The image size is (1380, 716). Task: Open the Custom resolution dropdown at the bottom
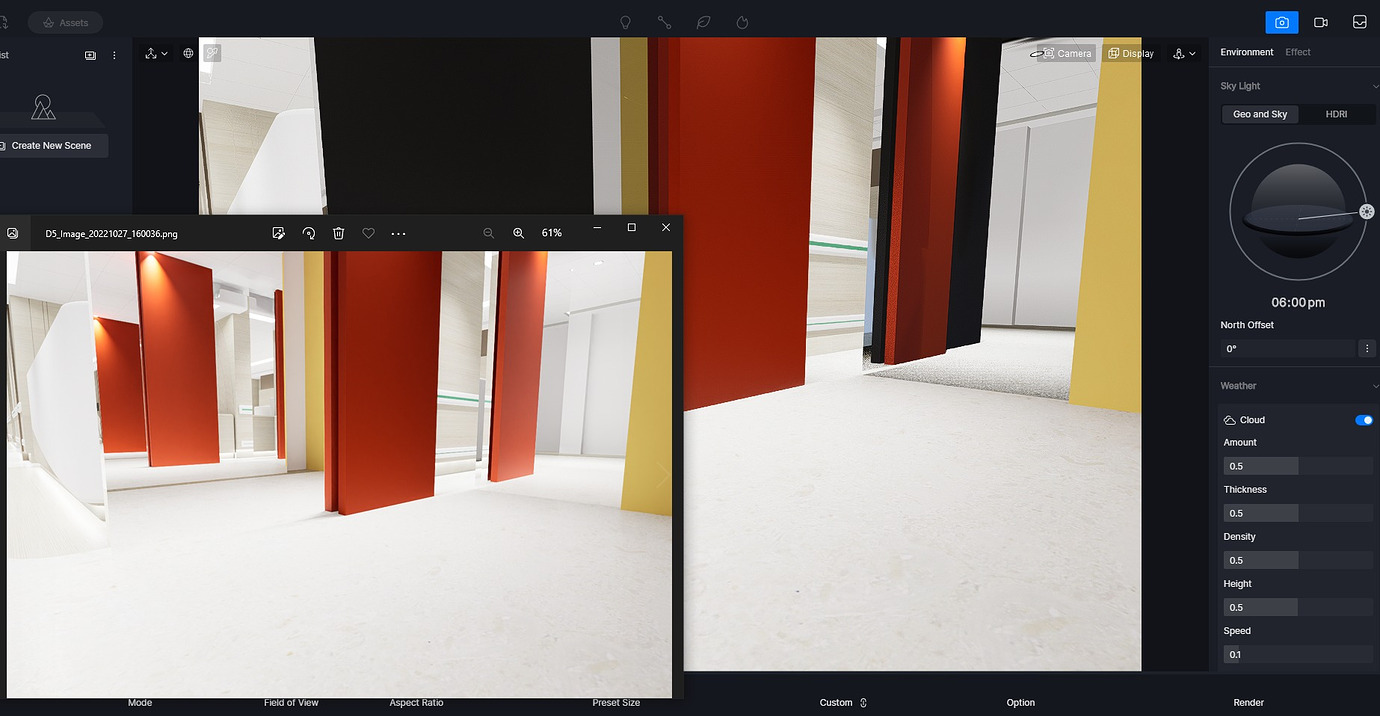[841, 702]
